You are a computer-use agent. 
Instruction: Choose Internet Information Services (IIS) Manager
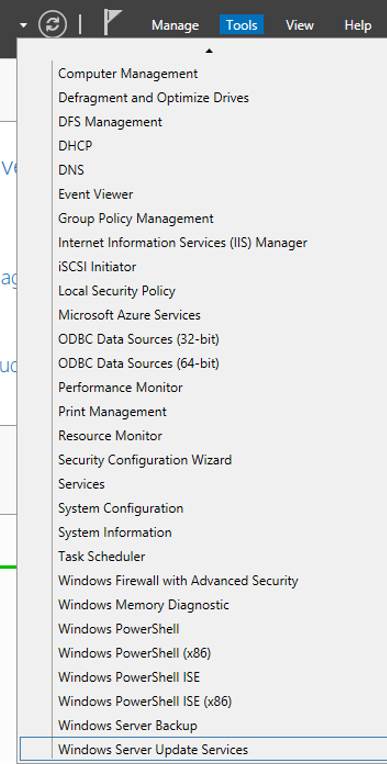pyautogui.click(x=182, y=242)
